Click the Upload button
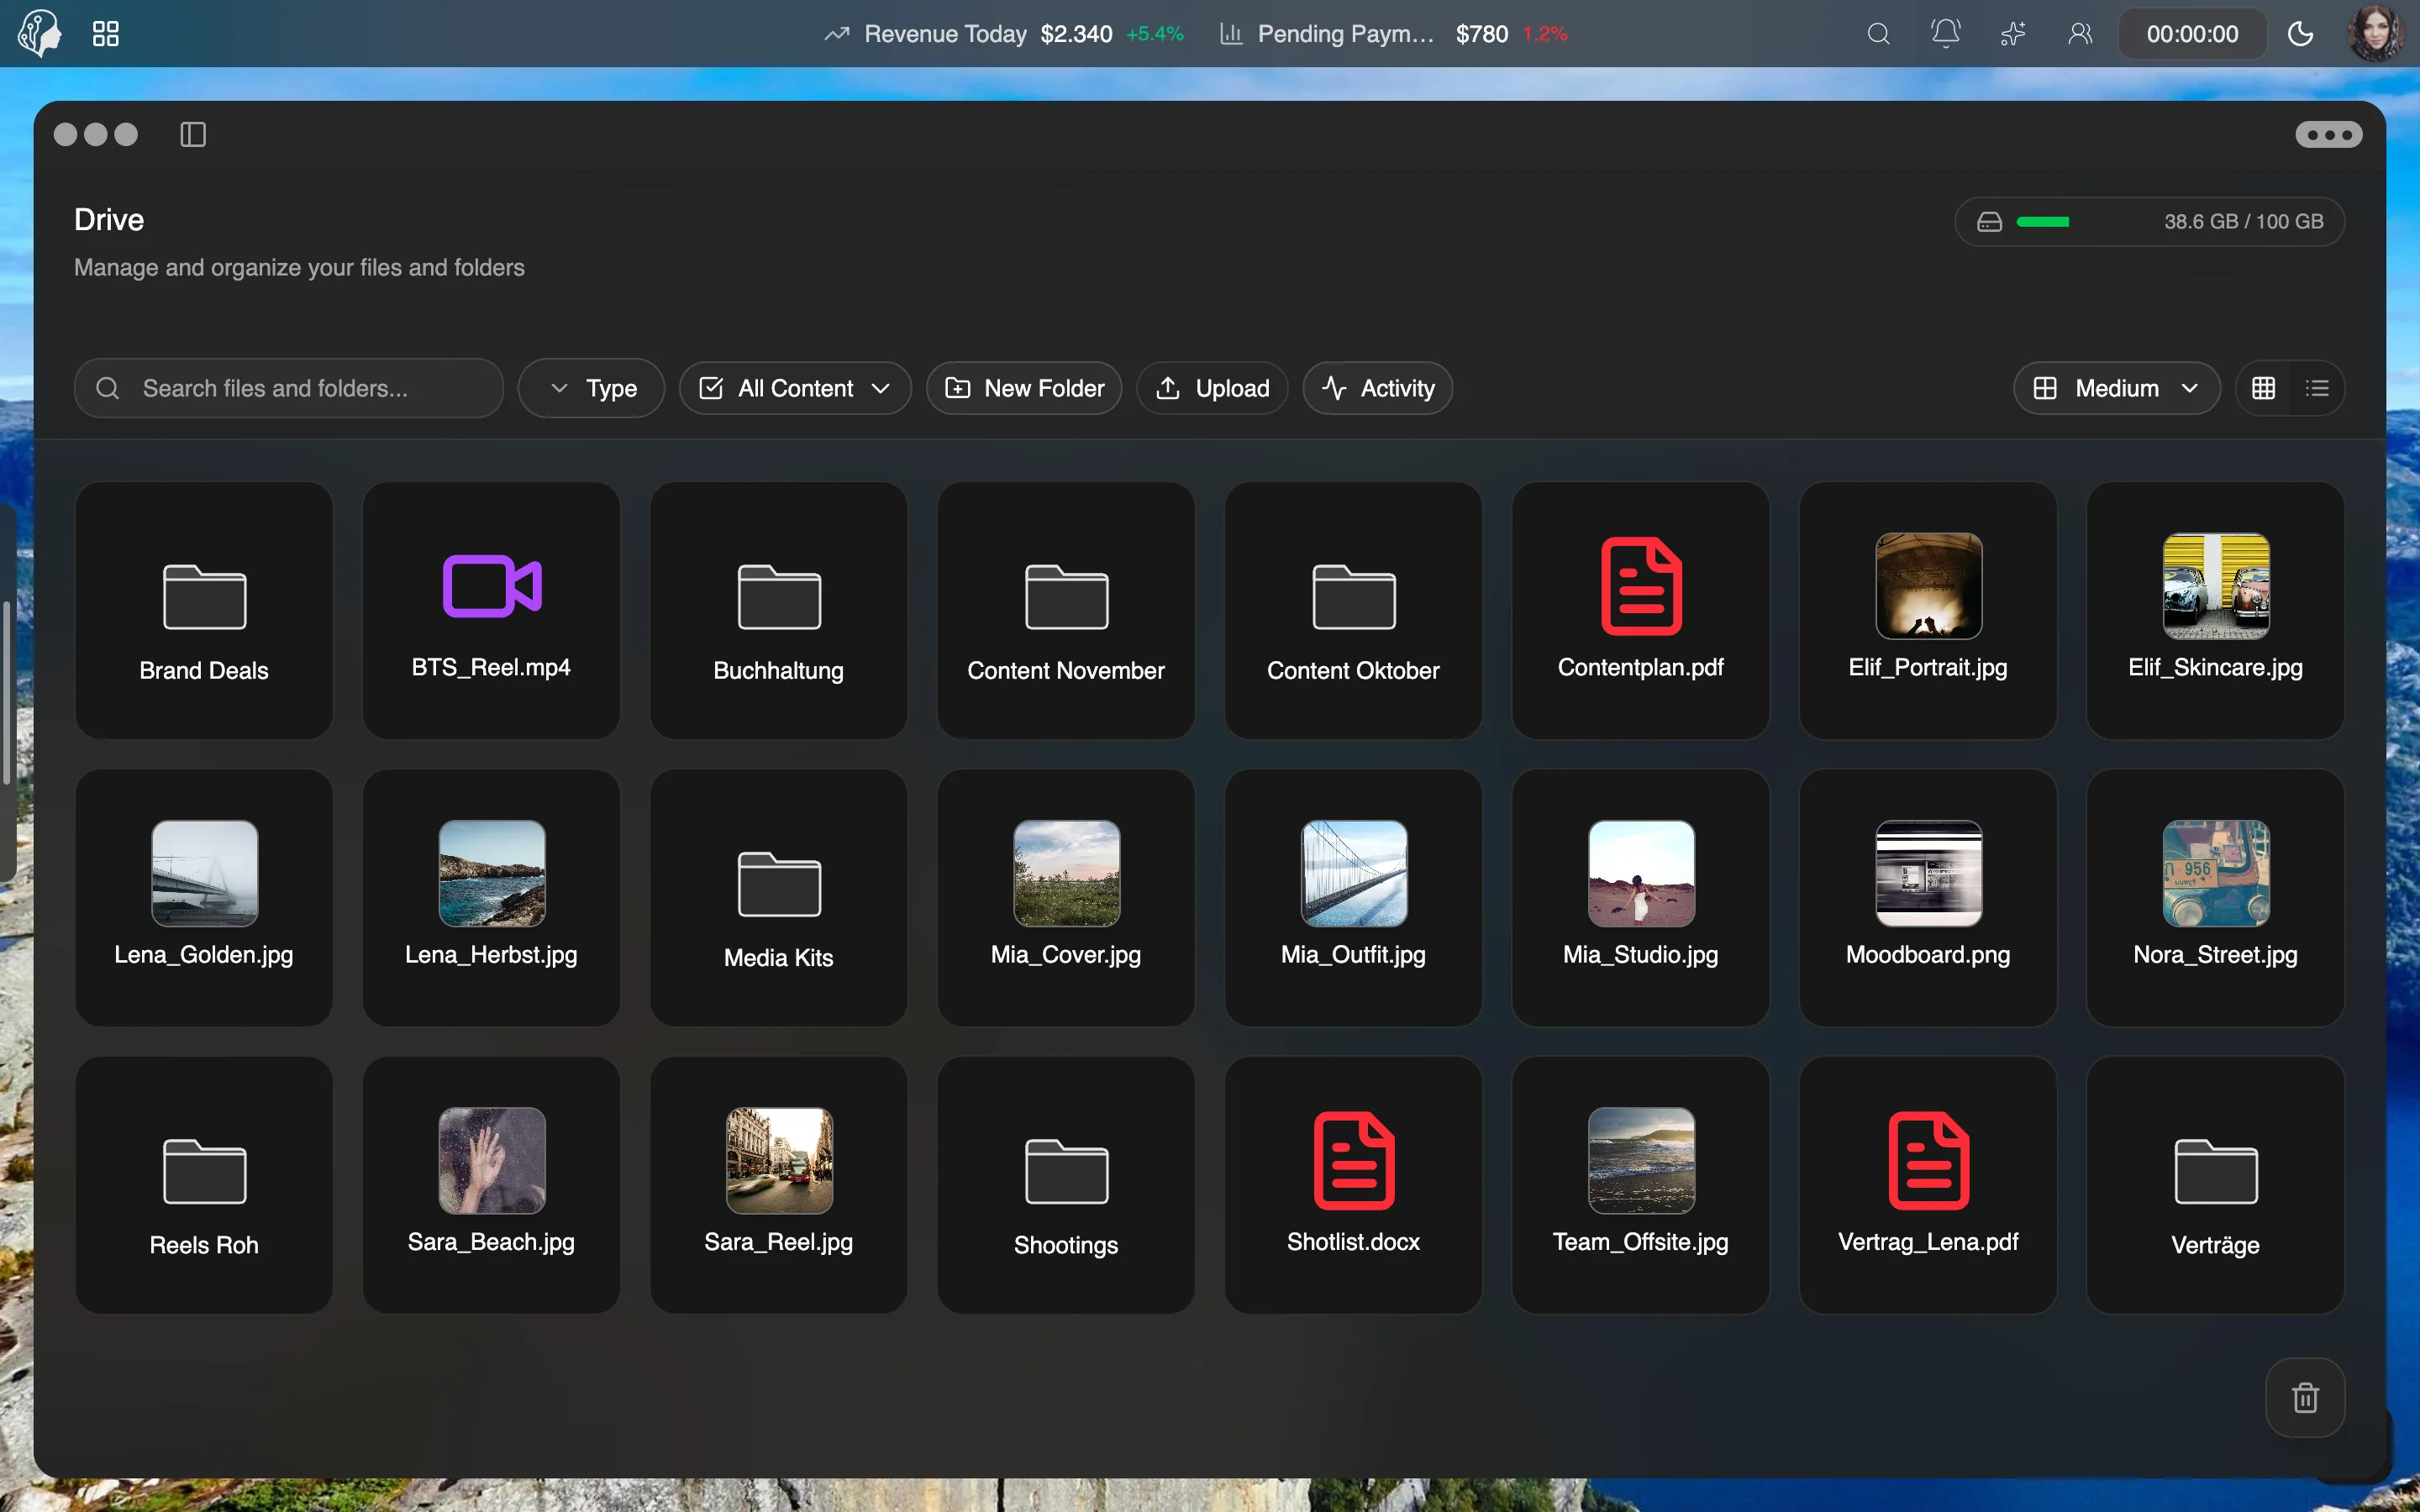The width and height of the screenshot is (2420, 1512). [1212, 388]
